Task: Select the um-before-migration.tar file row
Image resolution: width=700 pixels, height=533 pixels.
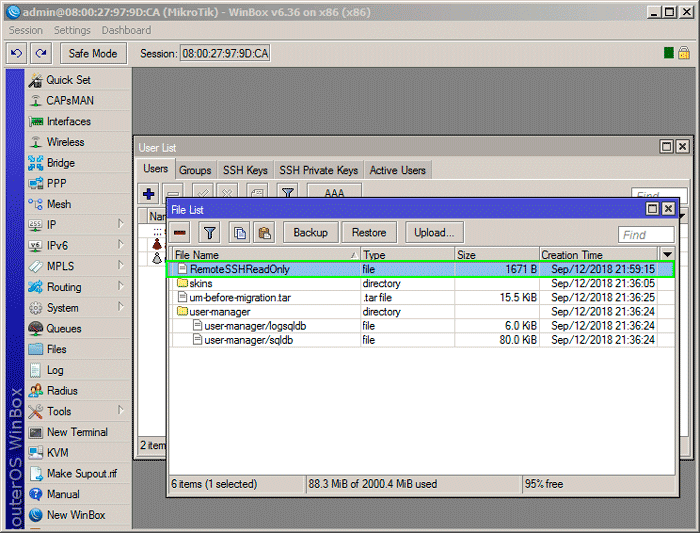Action: click(x=240, y=298)
